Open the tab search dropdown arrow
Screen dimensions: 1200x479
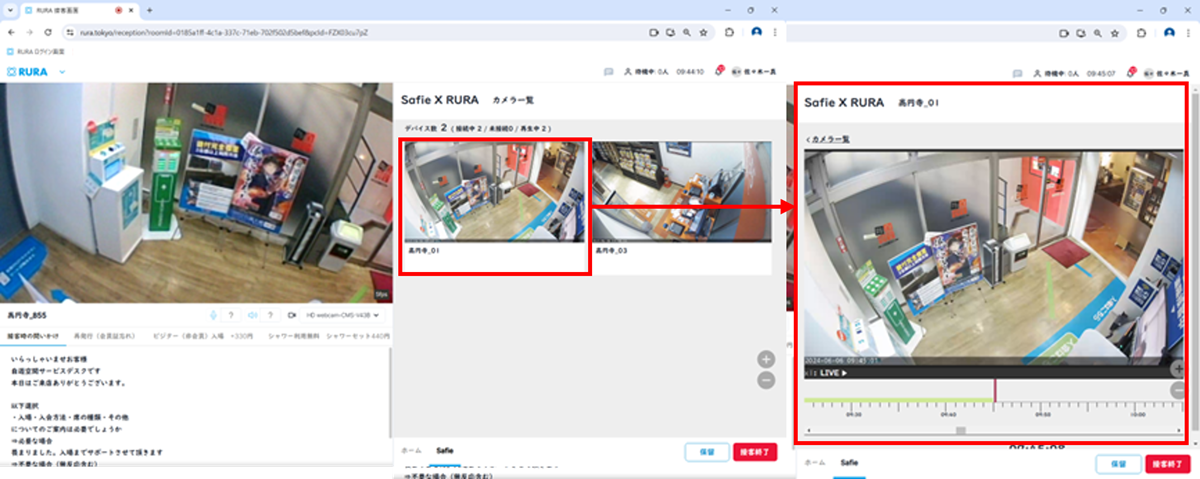[11, 9]
